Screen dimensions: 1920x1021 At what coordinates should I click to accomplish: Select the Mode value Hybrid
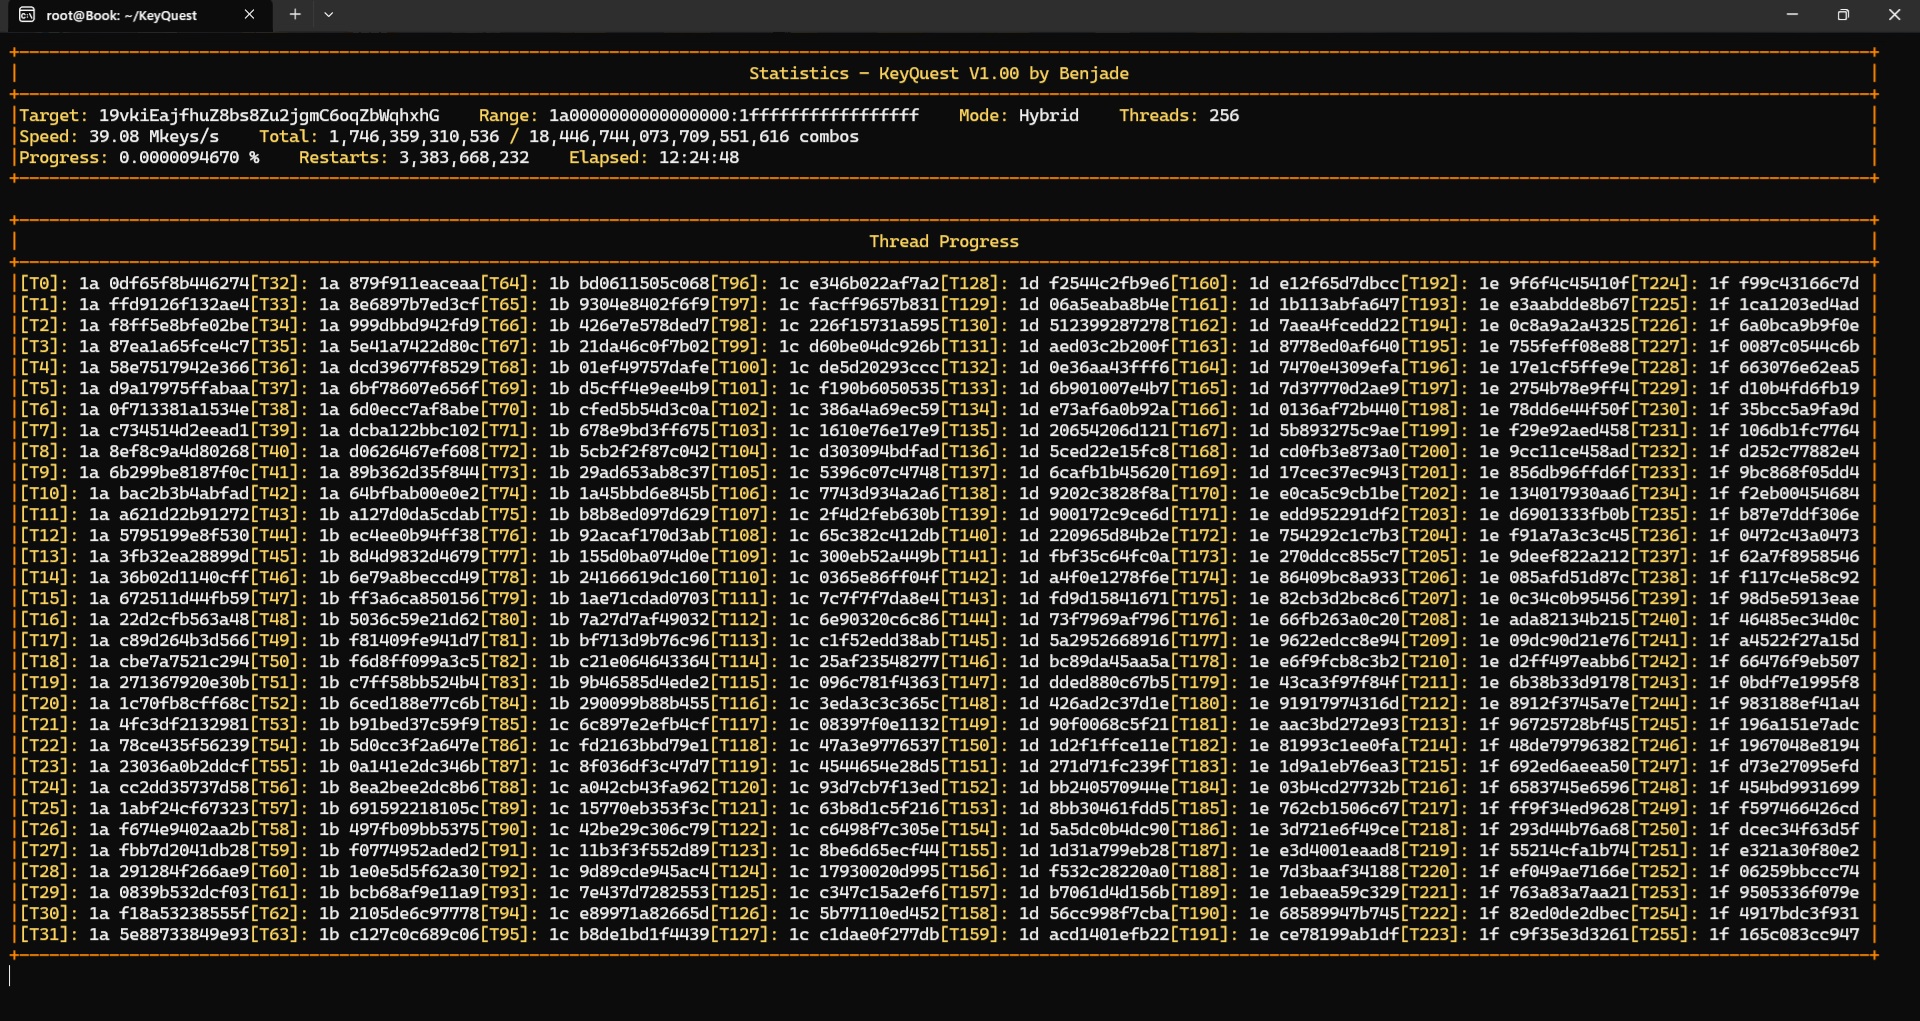point(1048,116)
